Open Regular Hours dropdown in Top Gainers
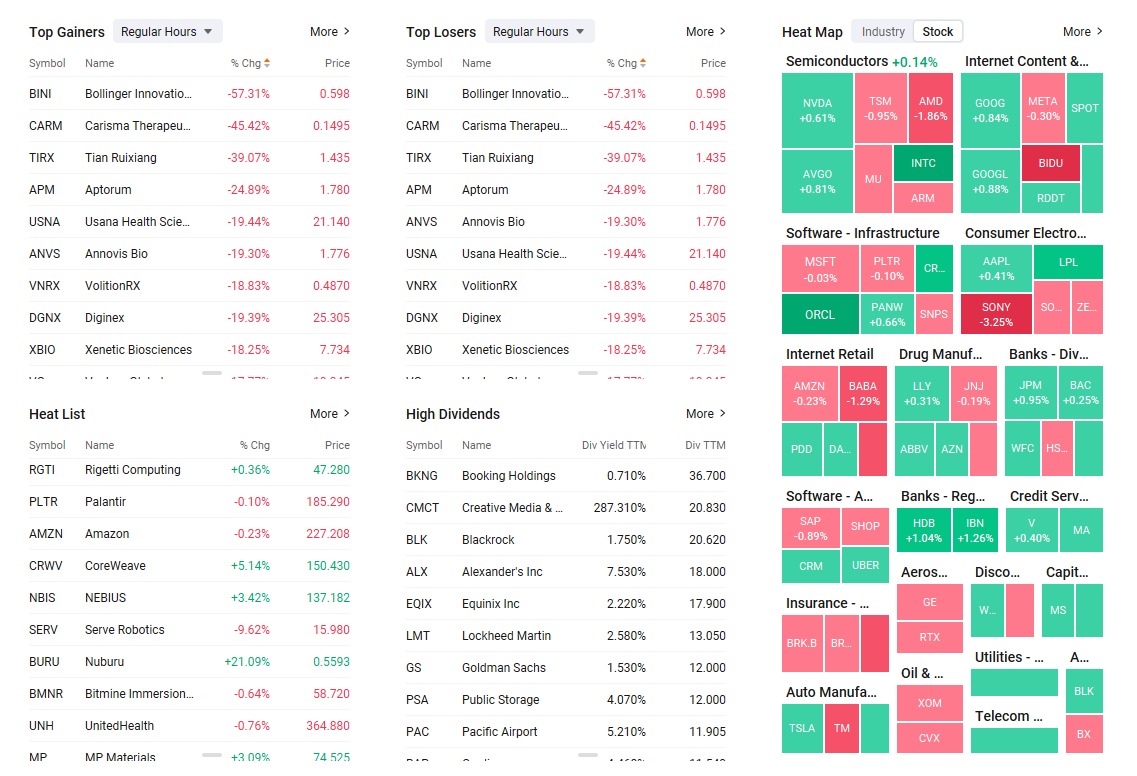 167,32
